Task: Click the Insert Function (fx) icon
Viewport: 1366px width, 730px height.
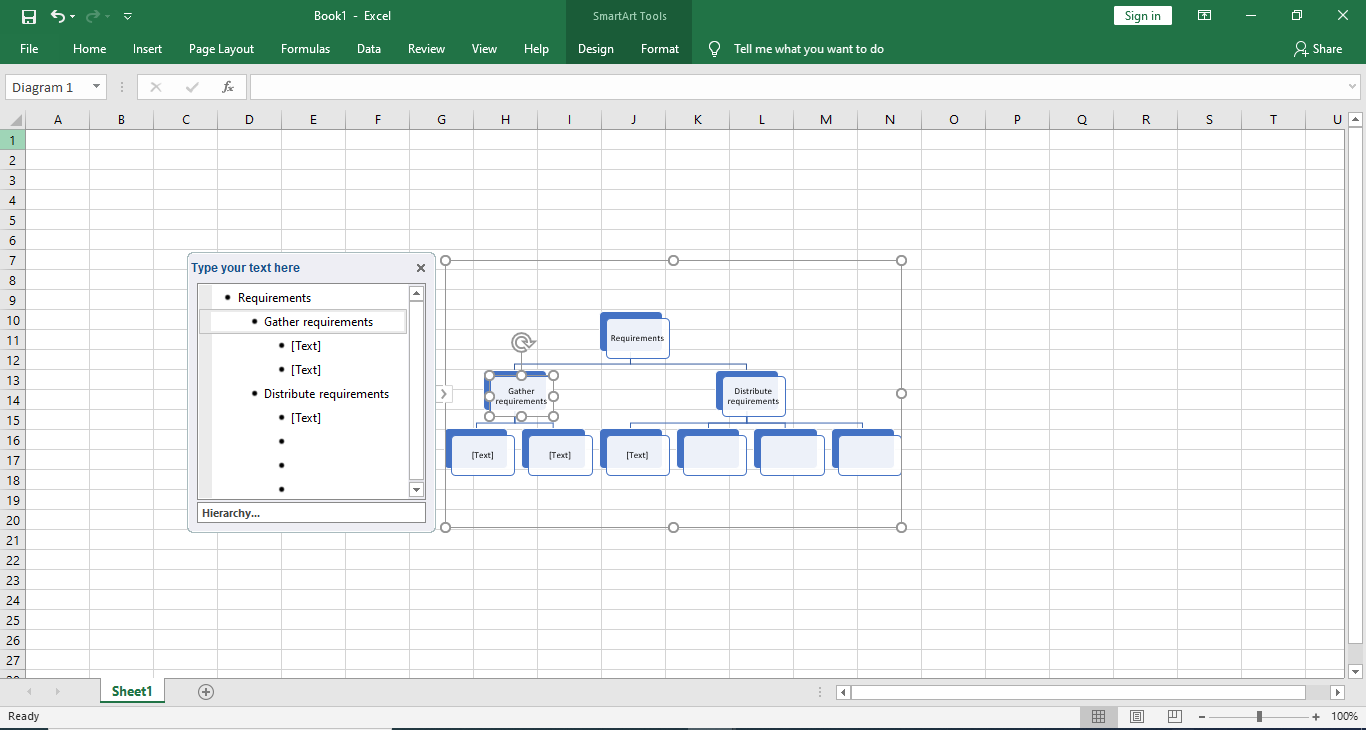Action: click(x=228, y=87)
